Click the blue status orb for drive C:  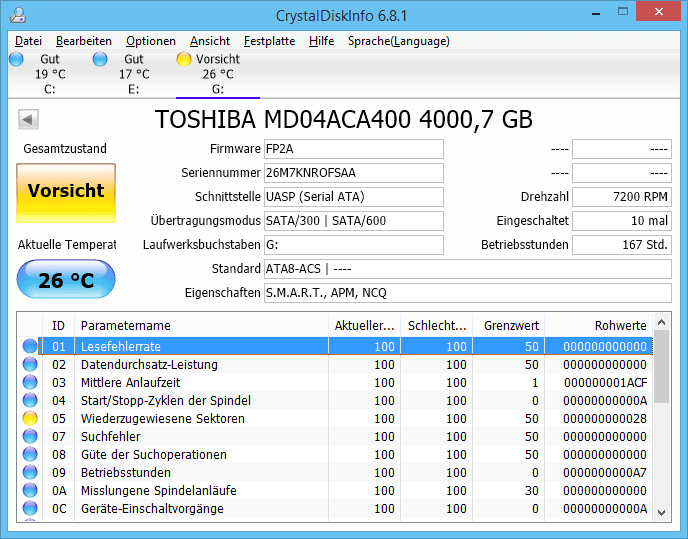[16, 59]
